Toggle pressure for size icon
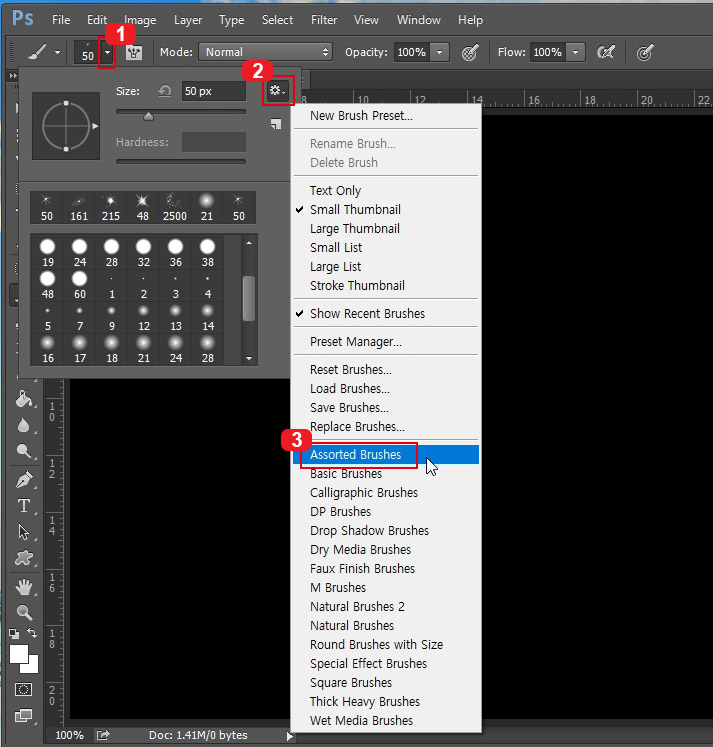This screenshot has width=713, height=747. coord(644,52)
